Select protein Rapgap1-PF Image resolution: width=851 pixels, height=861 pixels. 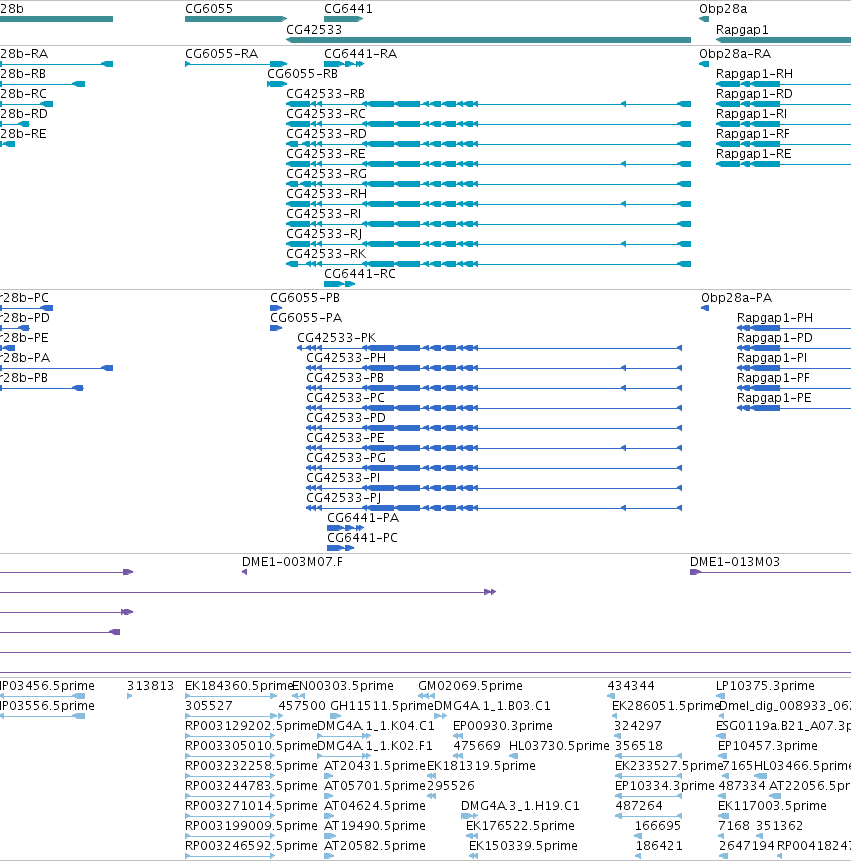click(773, 378)
